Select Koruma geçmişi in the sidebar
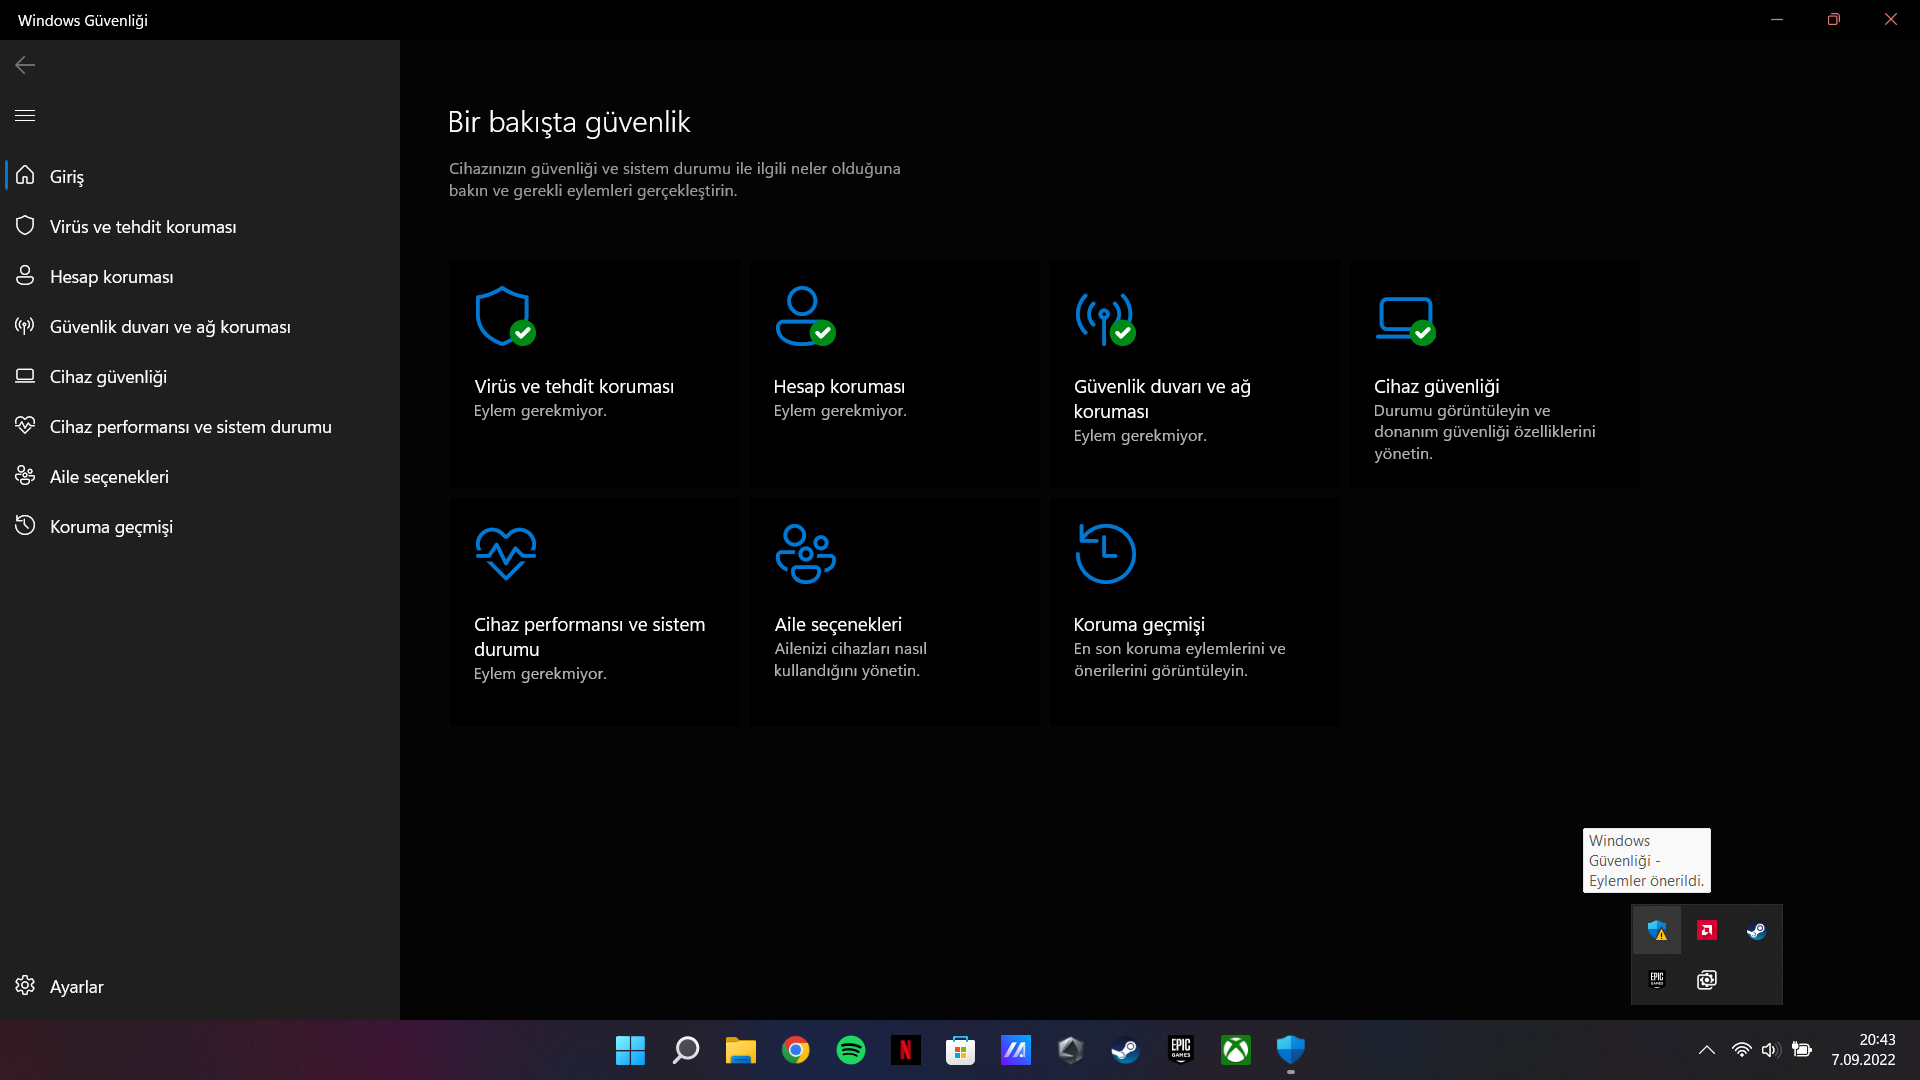This screenshot has width=1920, height=1080. click(x=111, y=527)
